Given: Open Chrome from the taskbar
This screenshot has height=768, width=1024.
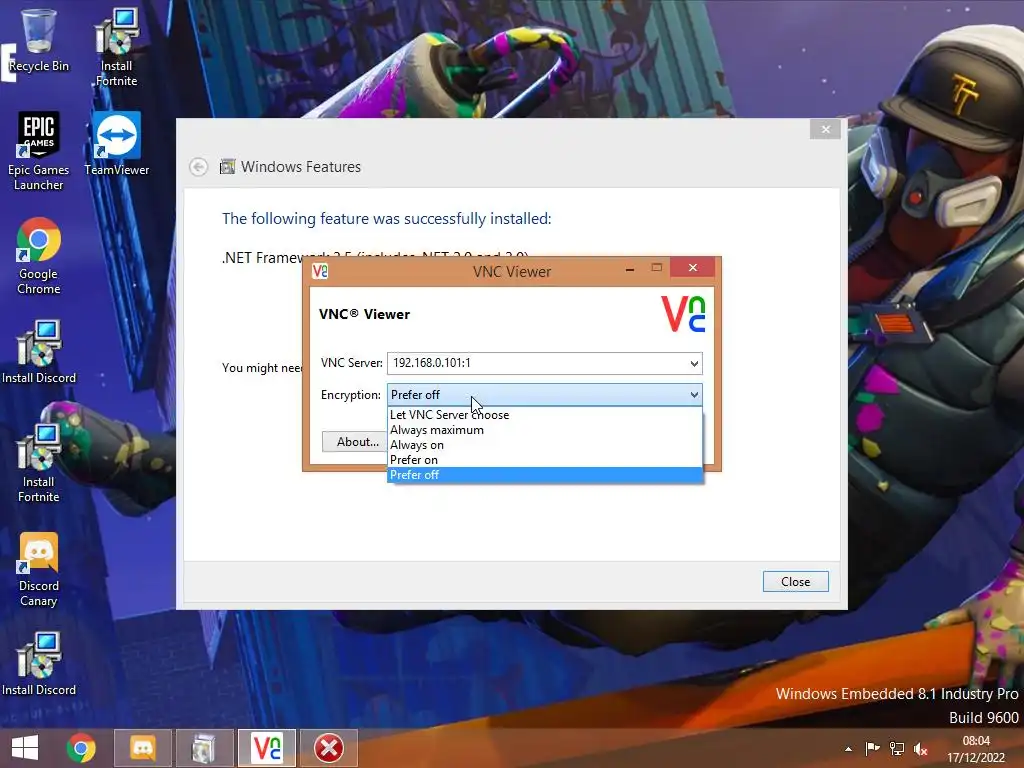Looking at the screenshot, I should point(81,748).
